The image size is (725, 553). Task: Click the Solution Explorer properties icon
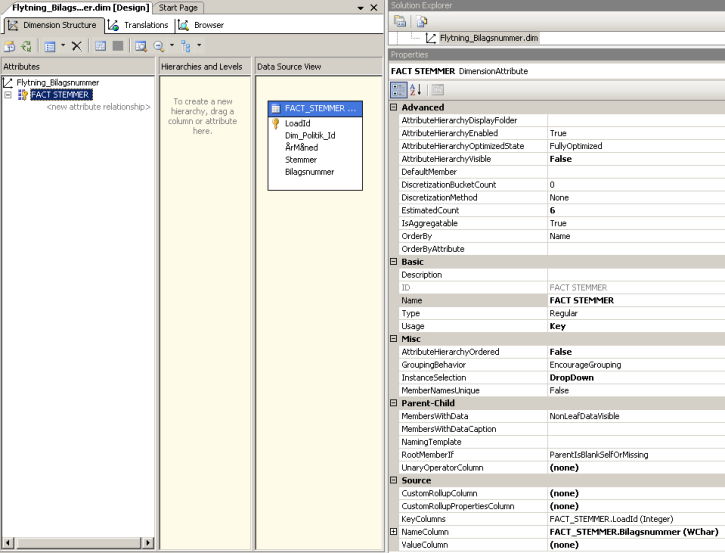point(400,21)
